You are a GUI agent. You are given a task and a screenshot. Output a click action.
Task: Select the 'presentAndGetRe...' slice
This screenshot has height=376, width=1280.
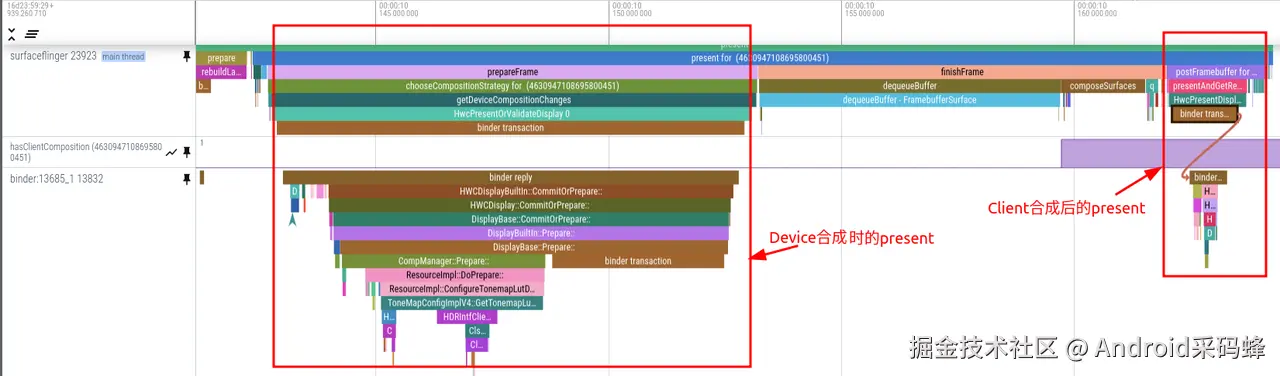tap(1207, 86)
